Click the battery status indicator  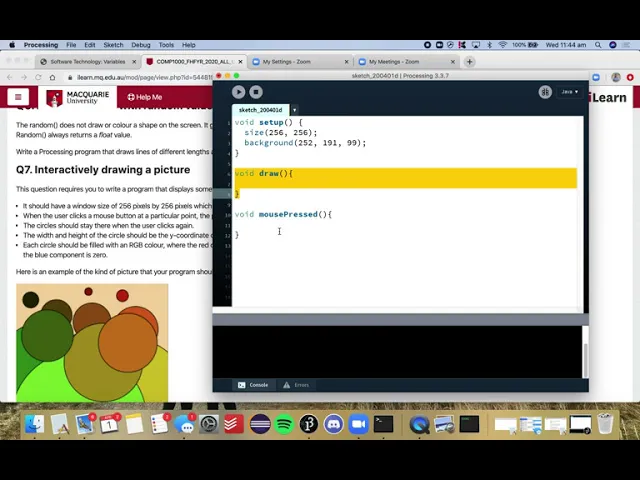tap(525, 45)
